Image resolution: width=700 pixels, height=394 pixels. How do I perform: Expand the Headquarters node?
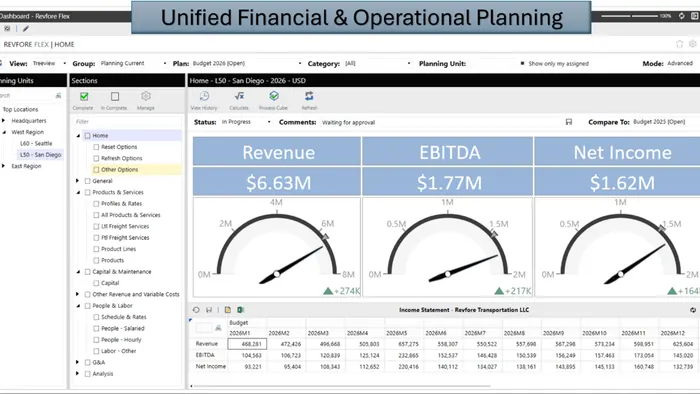4,120
